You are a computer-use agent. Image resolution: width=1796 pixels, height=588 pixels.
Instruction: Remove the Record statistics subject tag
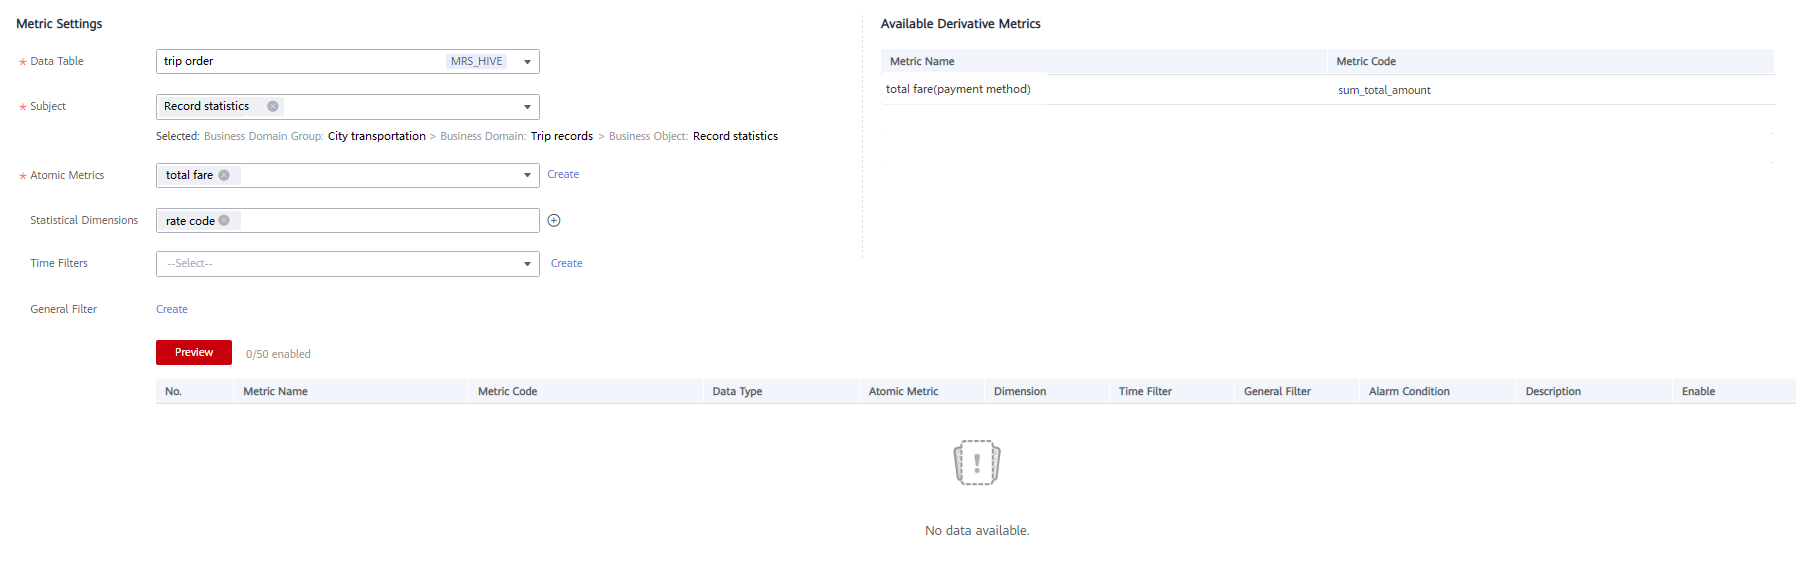[272, 106]
